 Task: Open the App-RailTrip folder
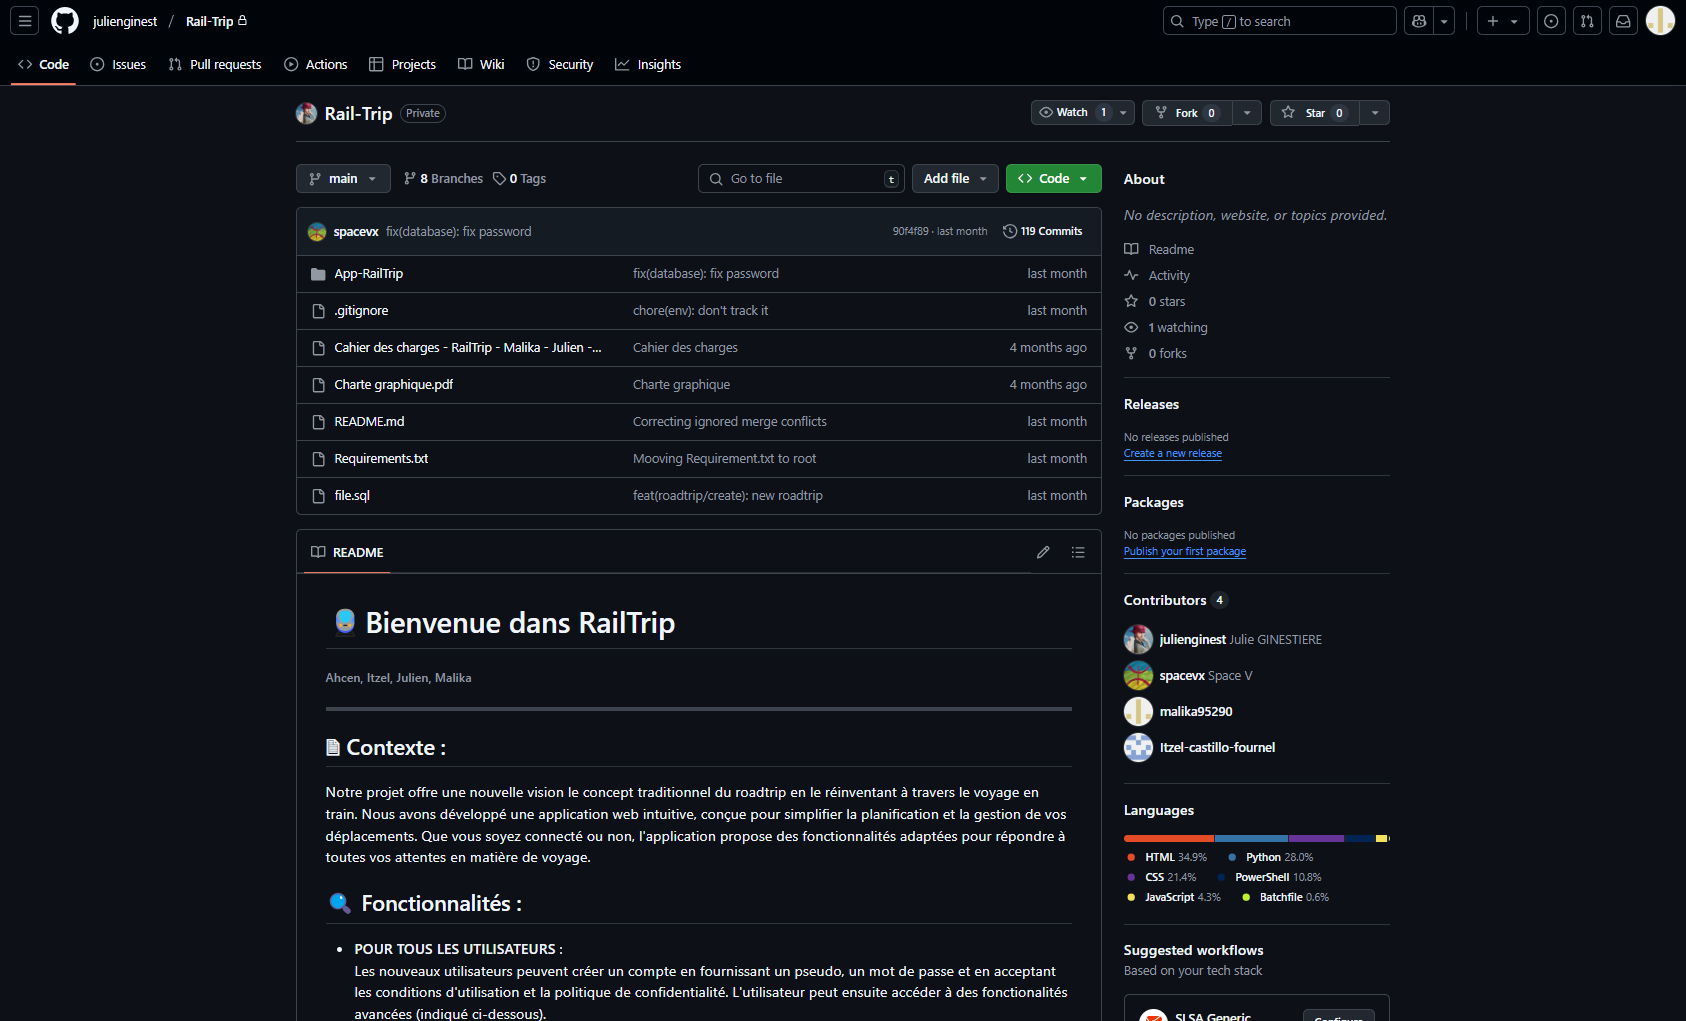[x=368, y=273]
